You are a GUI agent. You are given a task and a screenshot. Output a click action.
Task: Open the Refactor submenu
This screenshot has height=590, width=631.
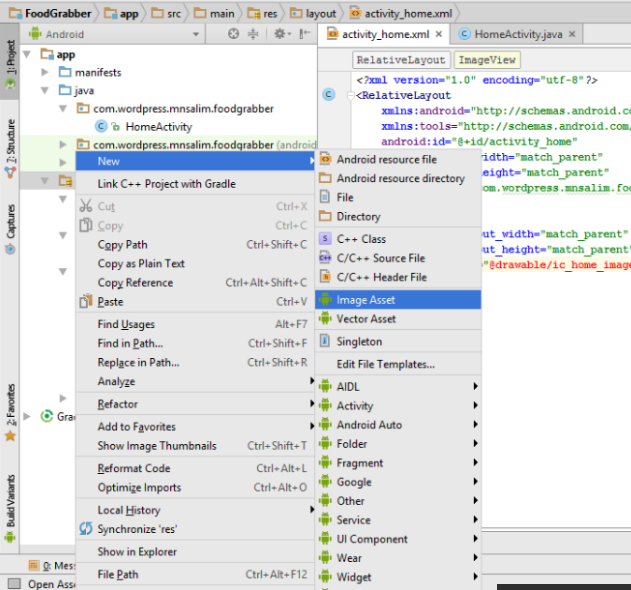[x=195, y=404]
